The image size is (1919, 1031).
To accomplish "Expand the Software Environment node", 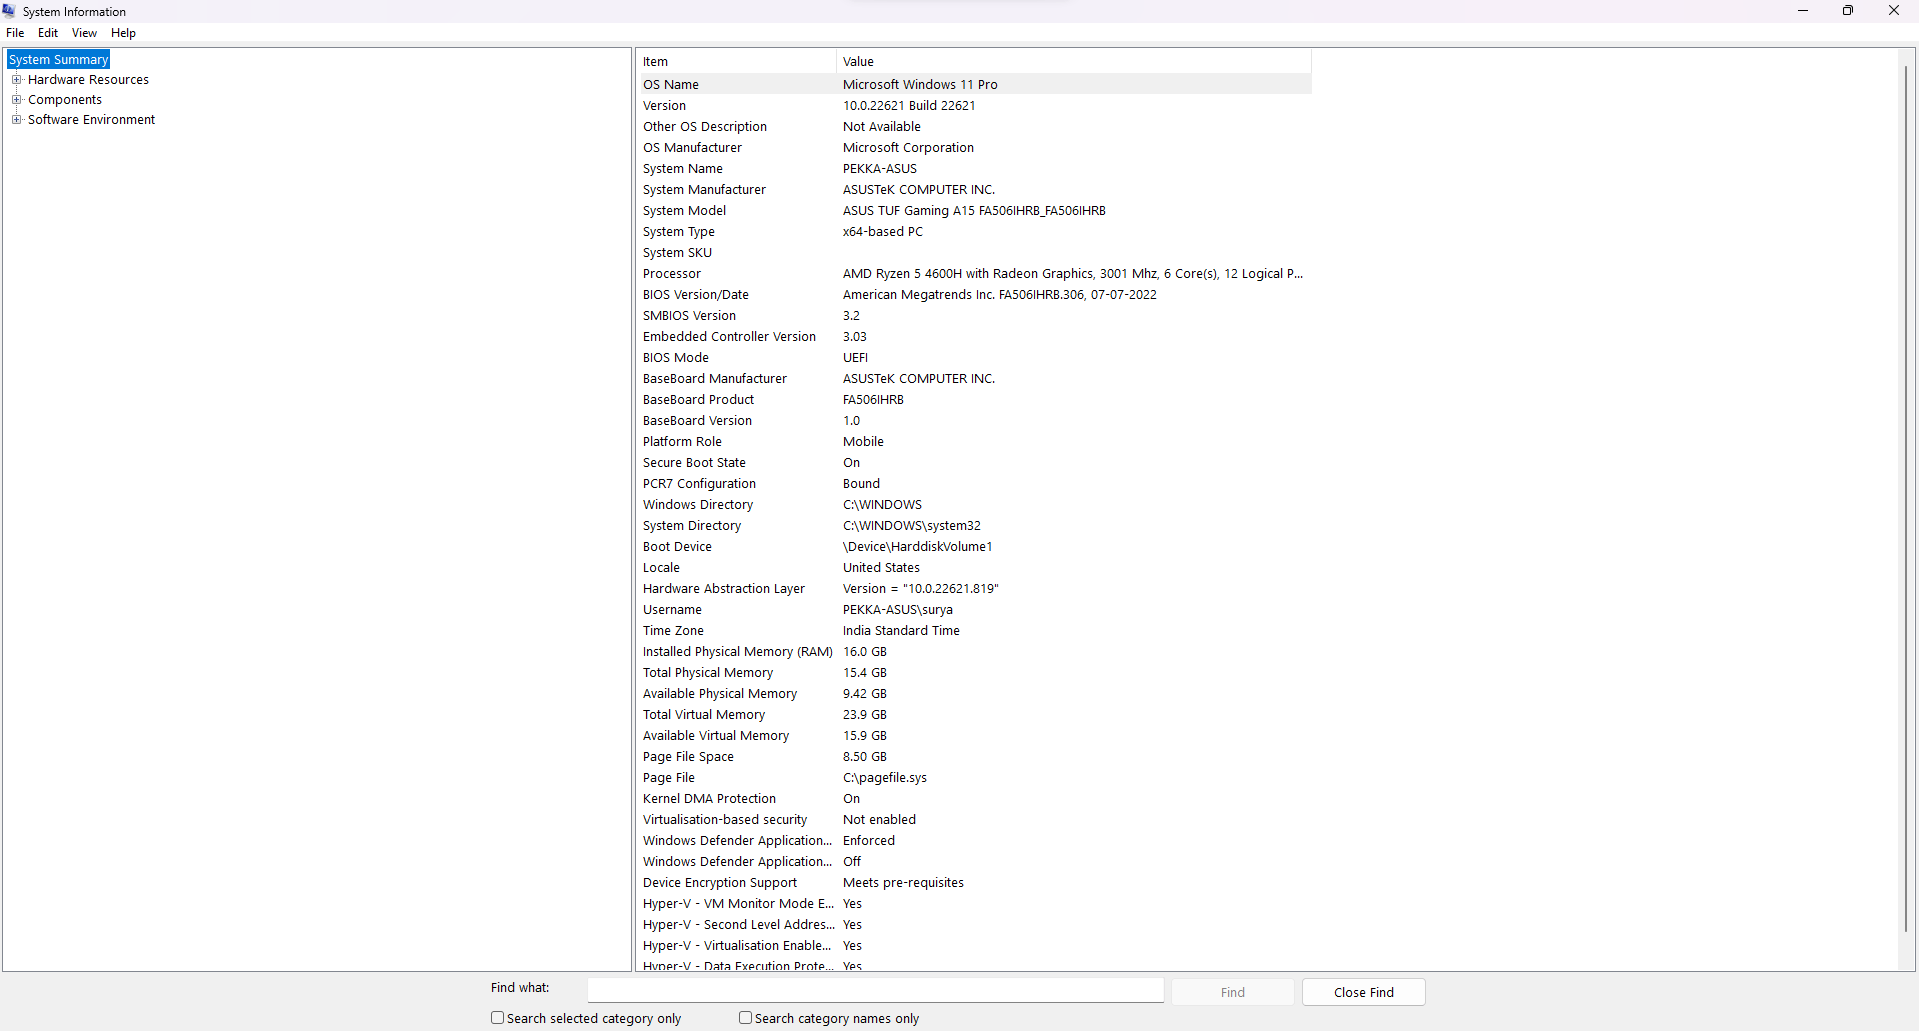I will coord(16,120).
